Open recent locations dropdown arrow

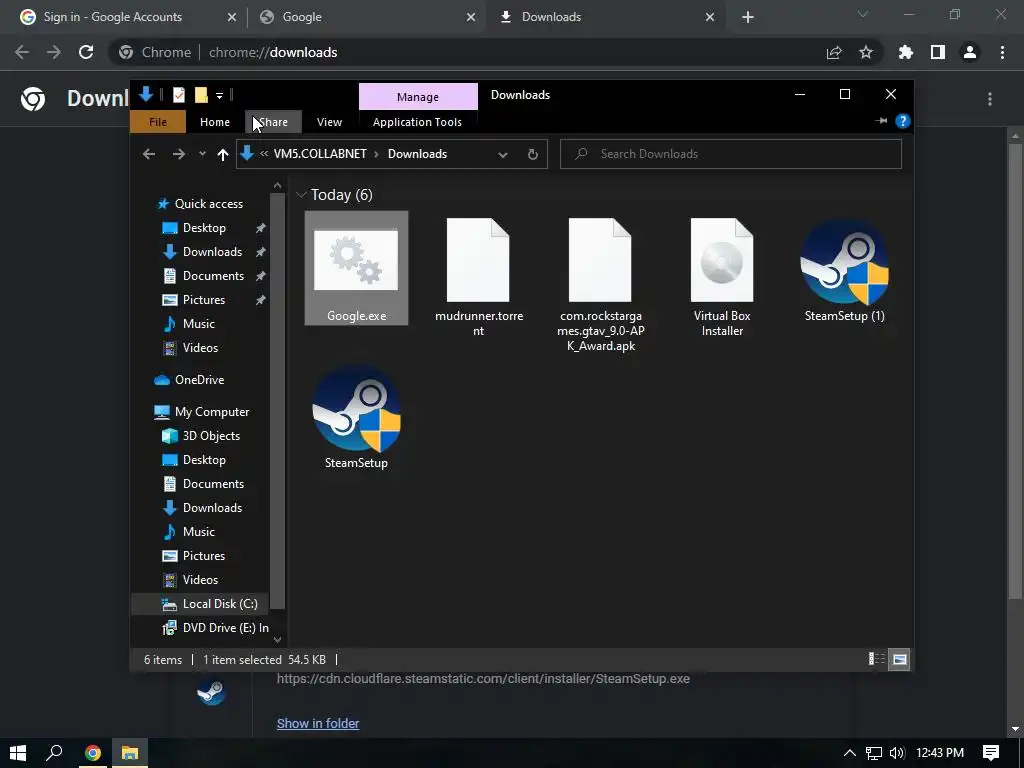pyautogui.click(x=202, y=154)
